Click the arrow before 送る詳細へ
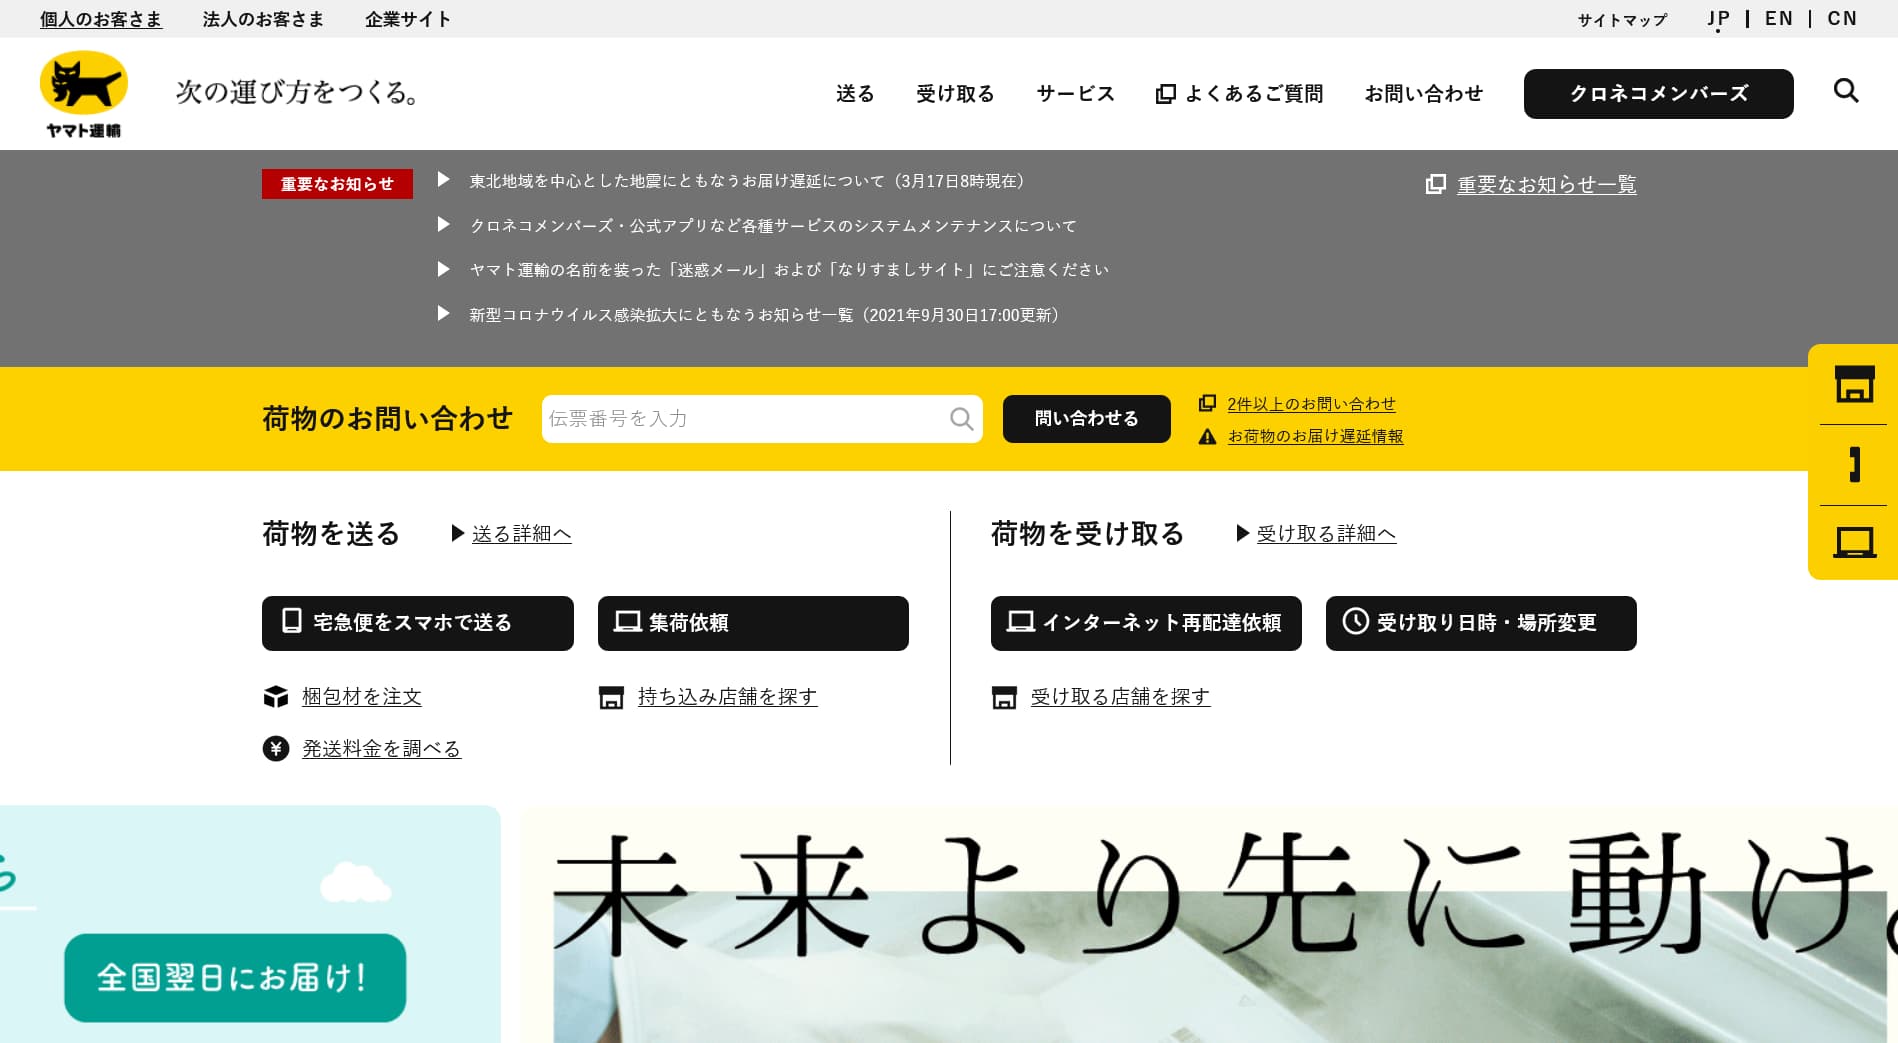The height and width of the screenshot is (1043, 1898). [458, 534]
